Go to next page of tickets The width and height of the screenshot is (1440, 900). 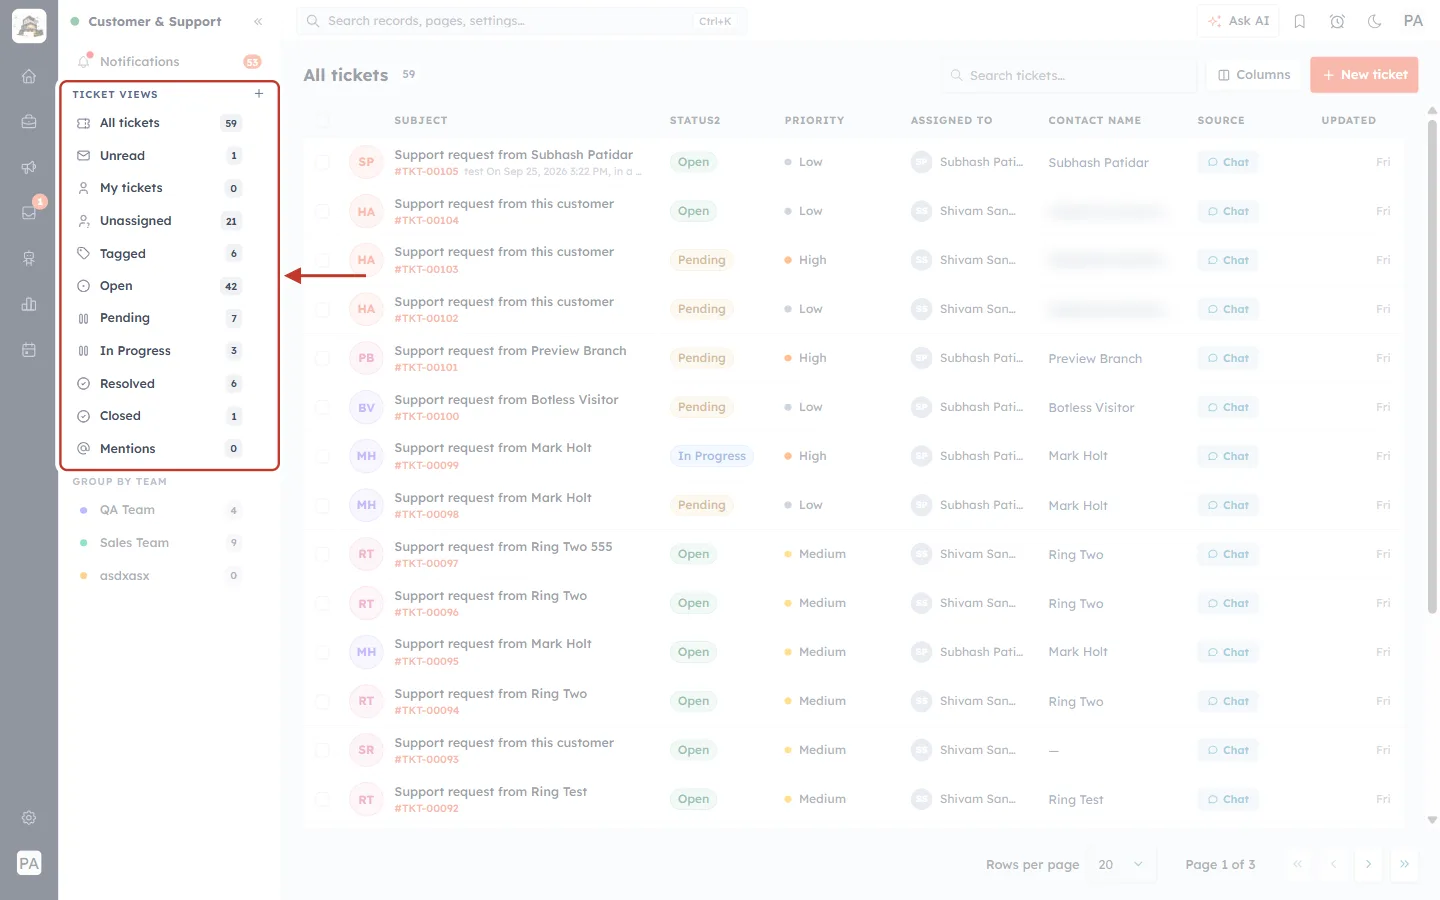[1368, 864]
